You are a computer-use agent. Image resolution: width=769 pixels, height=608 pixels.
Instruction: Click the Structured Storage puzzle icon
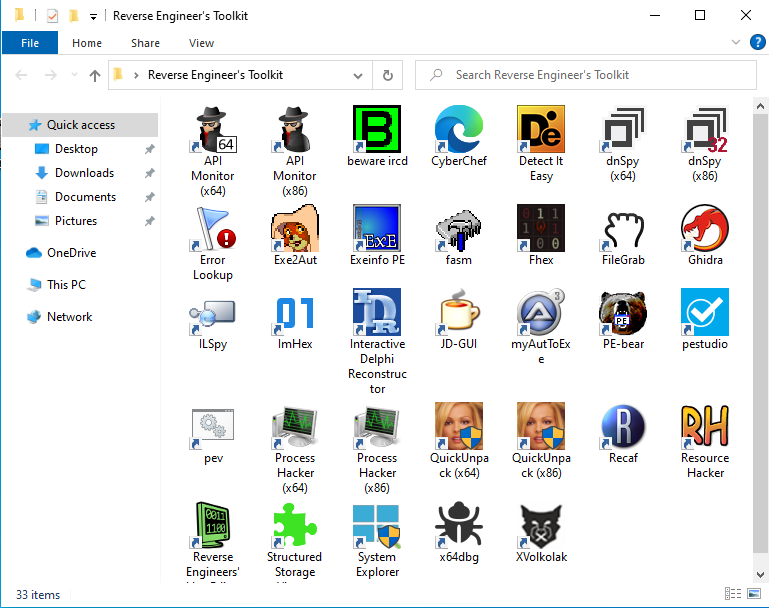(x=295, y=525)
